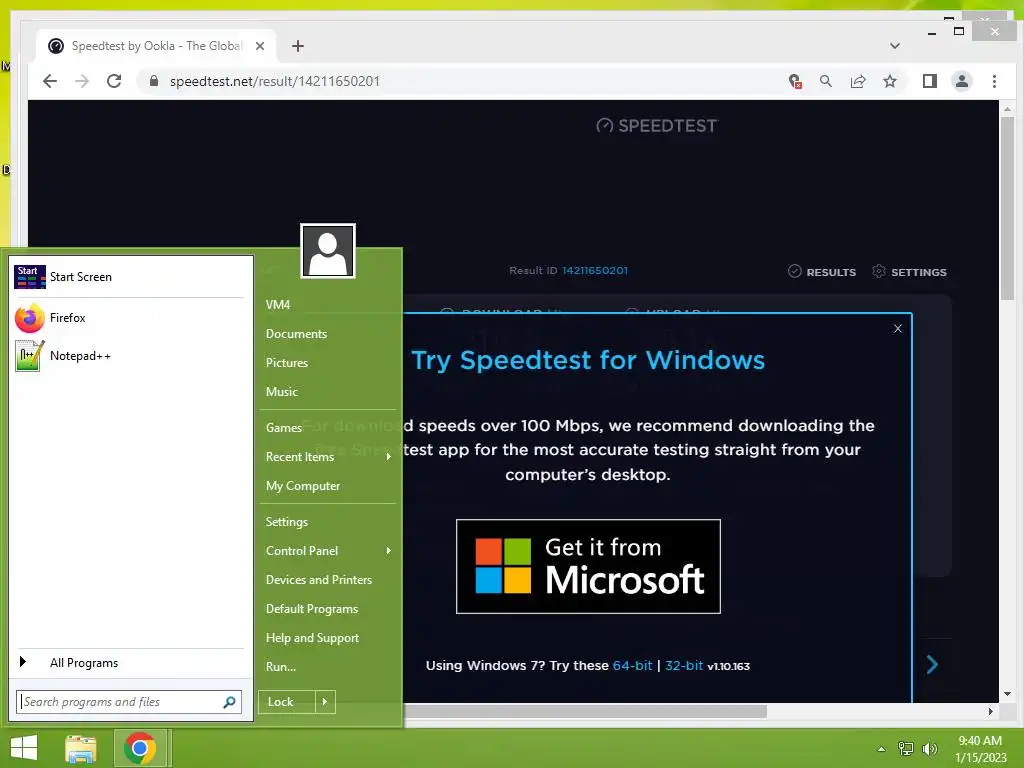Open the tab search chevron
Screen dimensions: 1024x768
895,46
